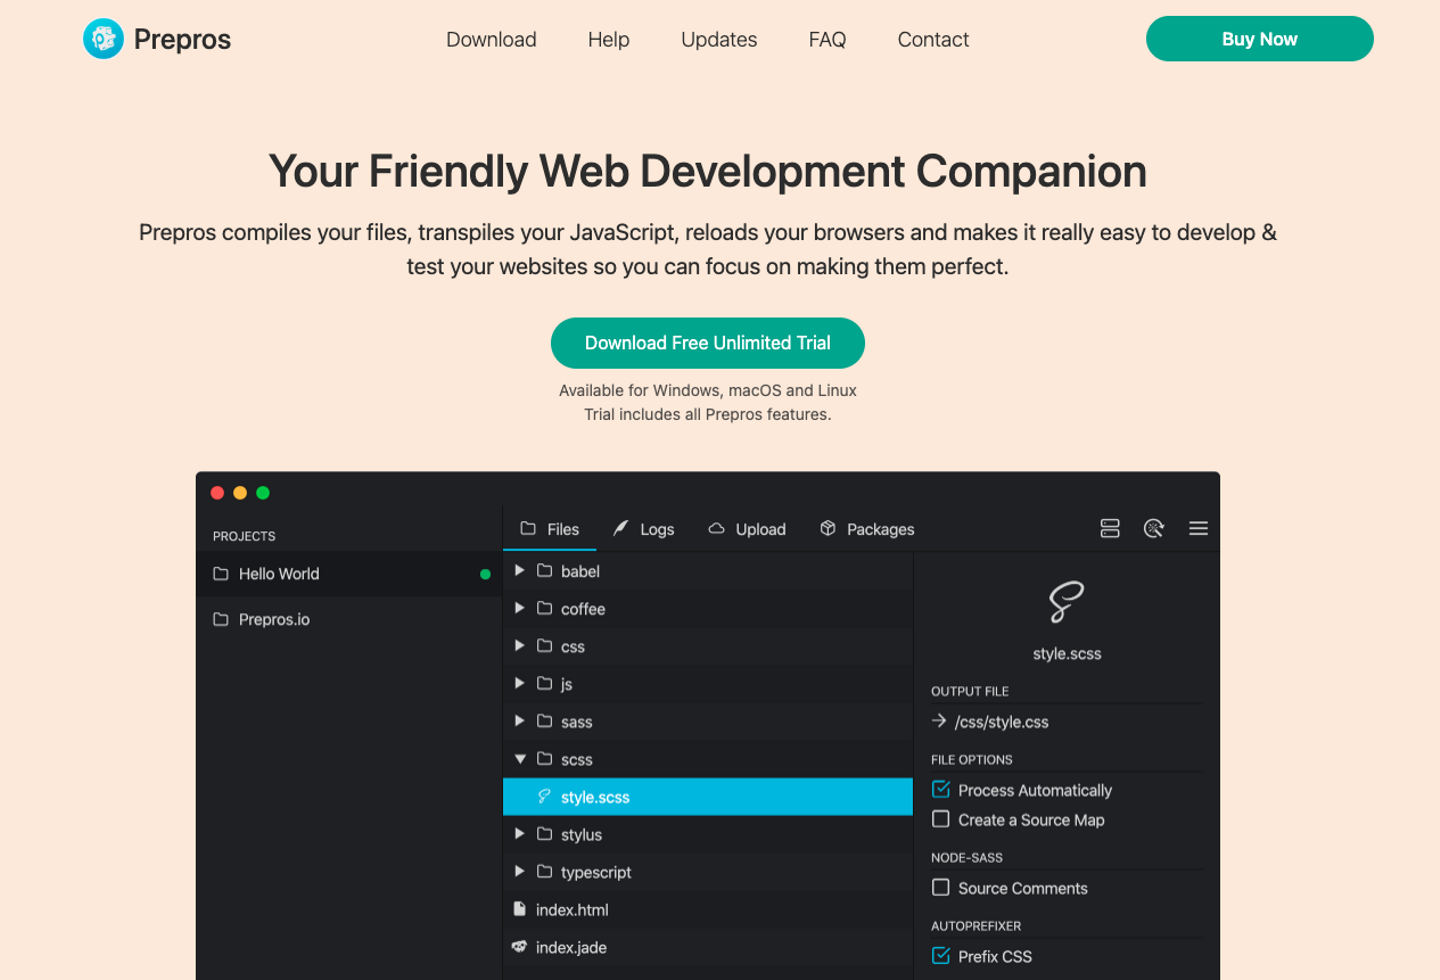
Task: Click the js folder icon
Action: pos(545,683)
